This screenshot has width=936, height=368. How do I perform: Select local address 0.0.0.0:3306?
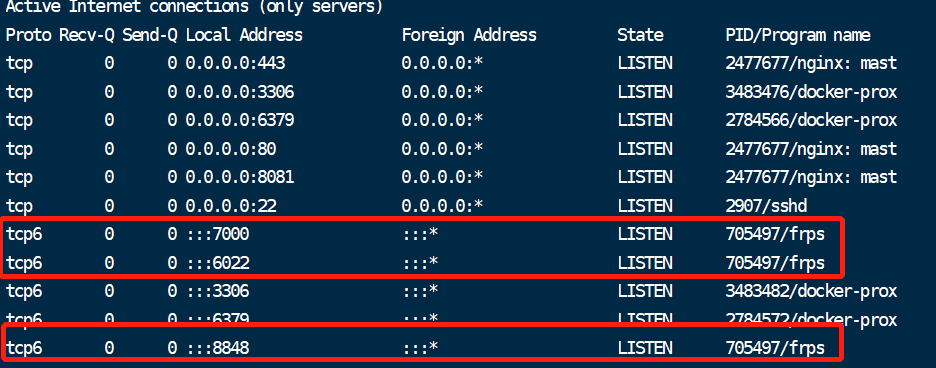(240, 92)
